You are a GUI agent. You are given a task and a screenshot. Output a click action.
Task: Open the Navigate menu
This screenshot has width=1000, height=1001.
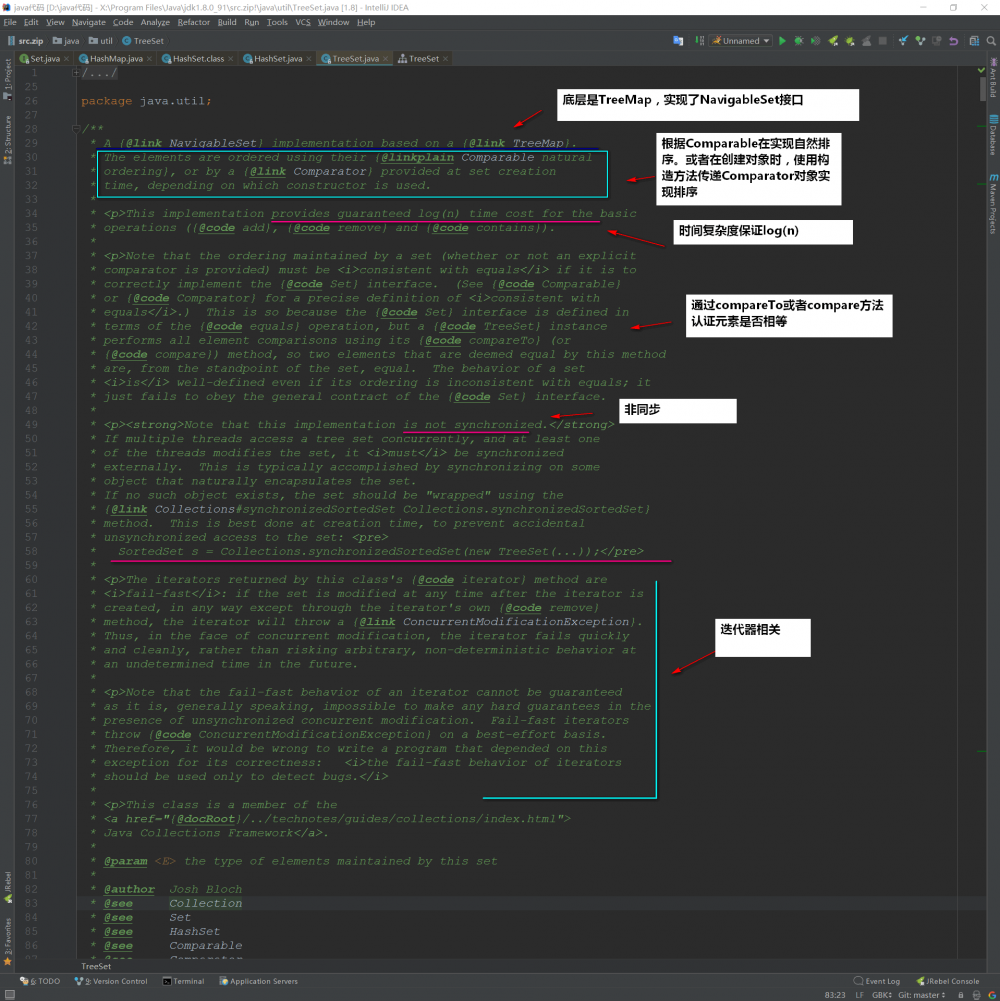point(89,22)
